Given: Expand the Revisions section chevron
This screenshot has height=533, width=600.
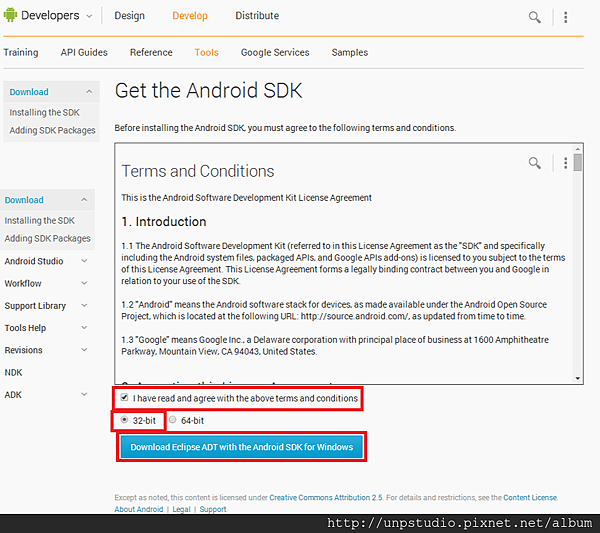Looking at the screenshot, I should point(84,349).
